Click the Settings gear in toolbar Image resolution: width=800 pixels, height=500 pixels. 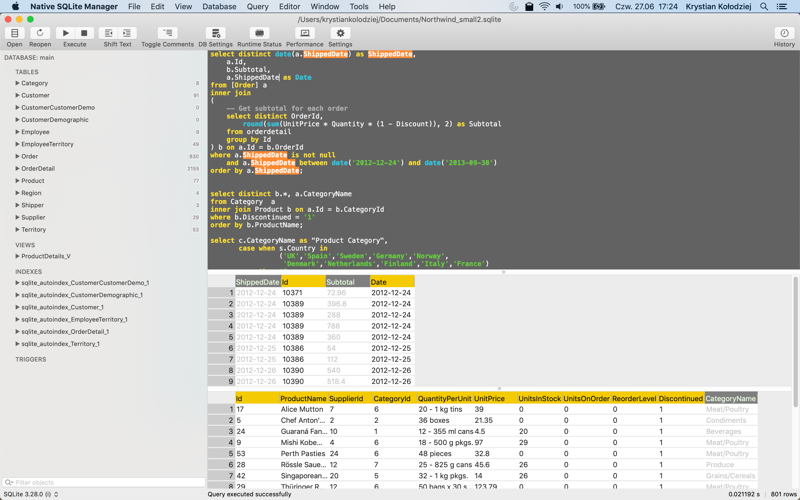pyautogui.click(x=340, y=34)
